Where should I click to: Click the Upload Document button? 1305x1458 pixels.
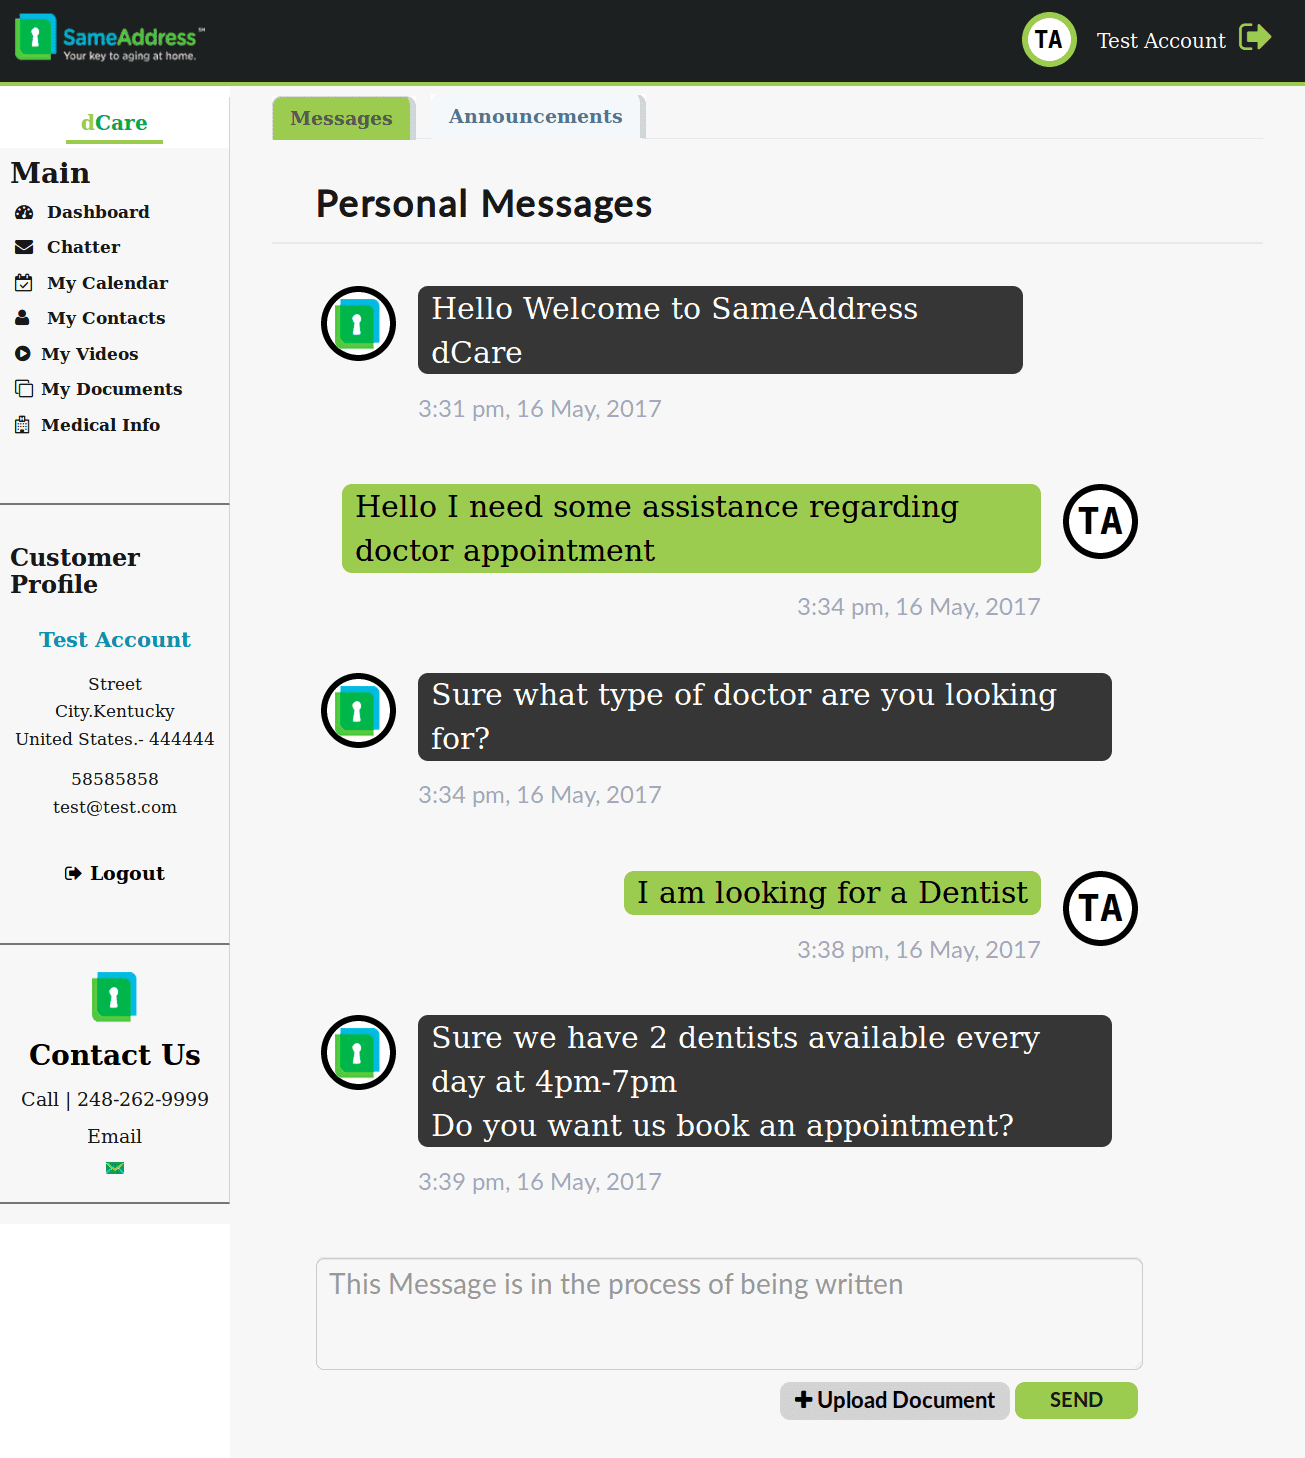(x=895, y=1400)
